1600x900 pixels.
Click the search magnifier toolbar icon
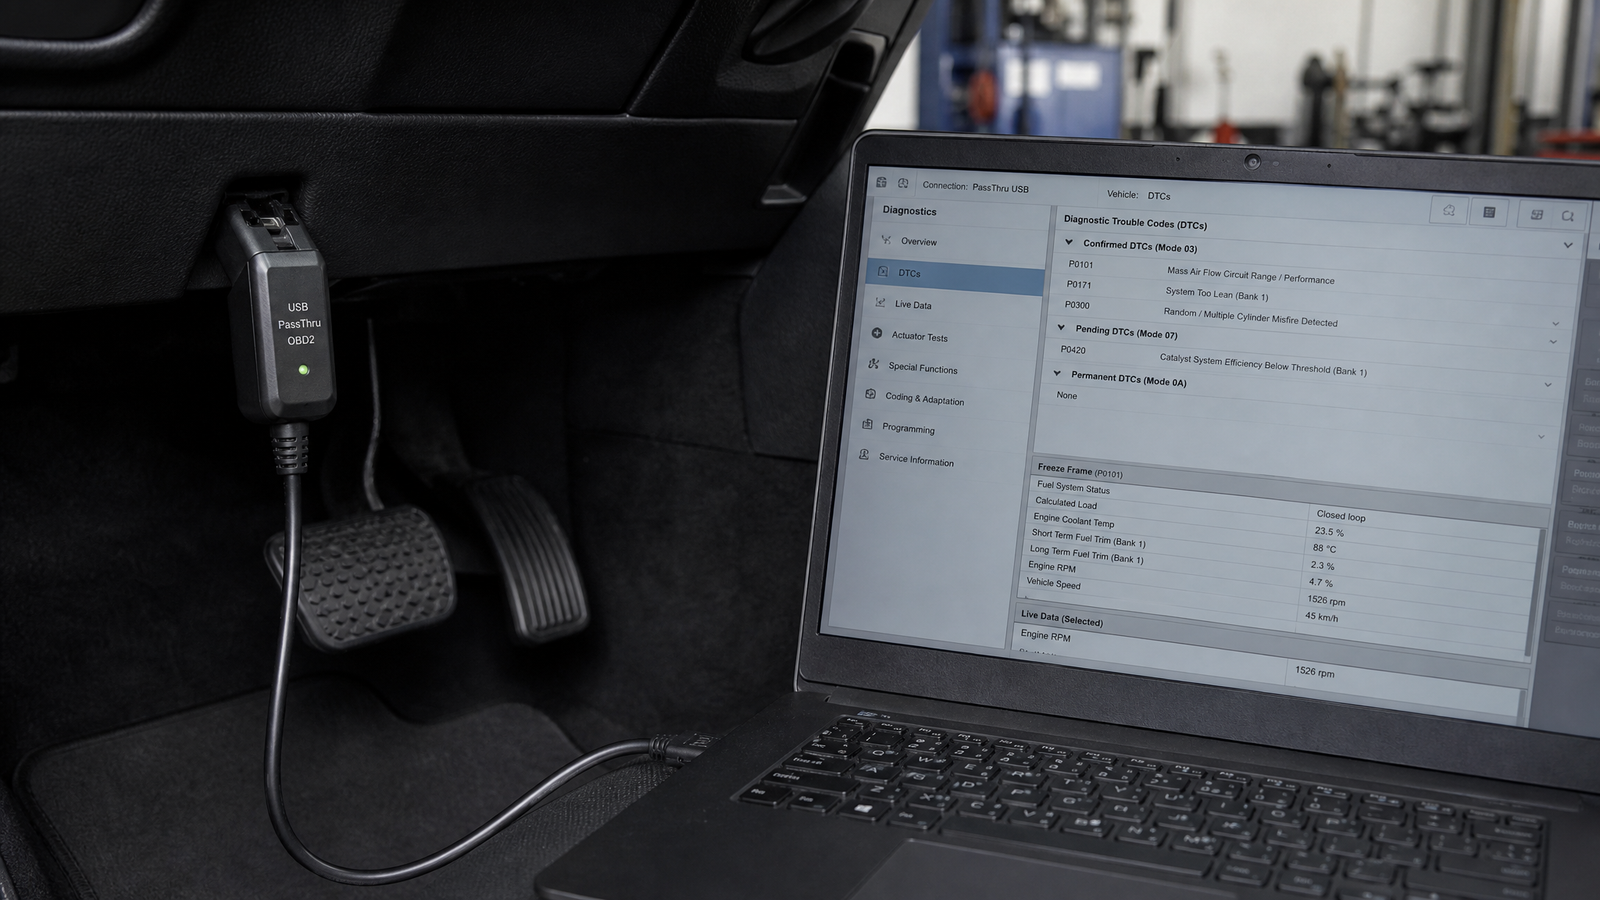(1568, 216)
